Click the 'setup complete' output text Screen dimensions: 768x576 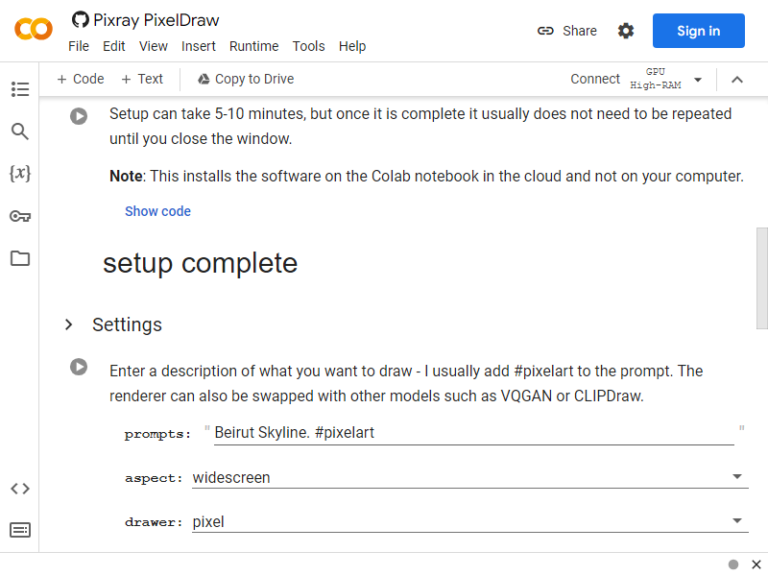[x=200, y=264]
